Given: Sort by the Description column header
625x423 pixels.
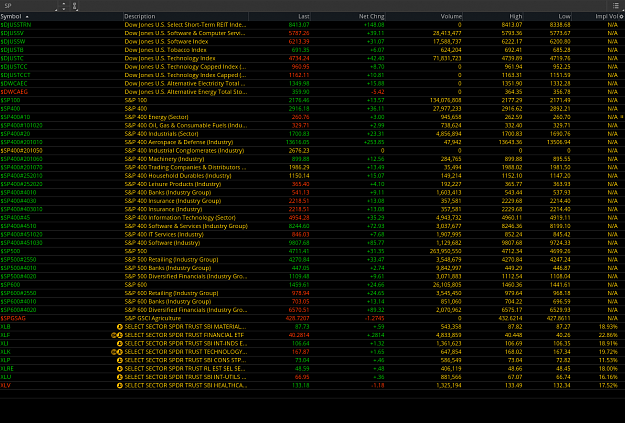Looking at the screenshot, I should point(186,16).
